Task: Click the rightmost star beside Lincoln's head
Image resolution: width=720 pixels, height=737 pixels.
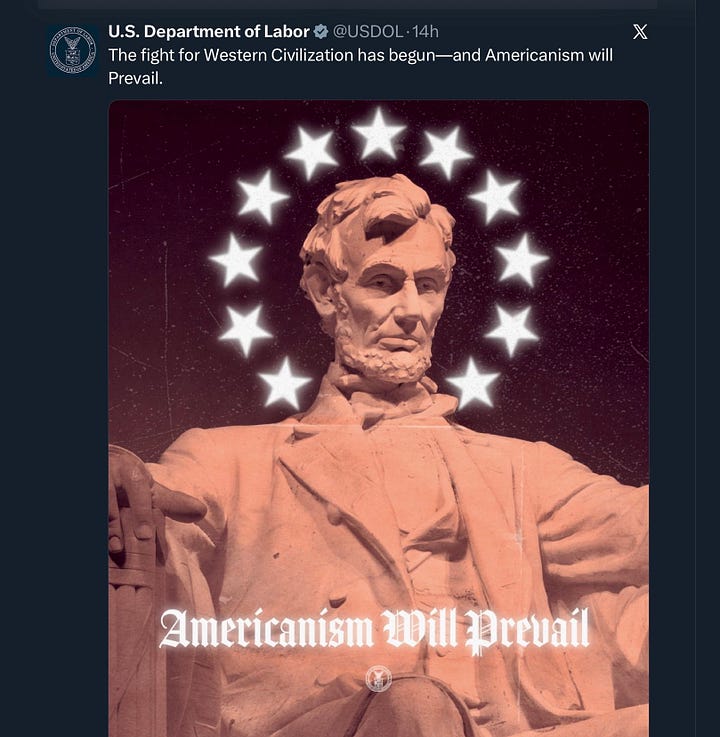Action: 521,259
